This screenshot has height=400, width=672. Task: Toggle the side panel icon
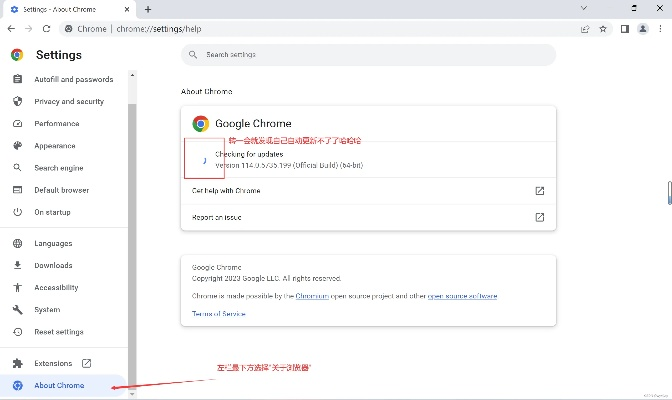tap(625, 29)
